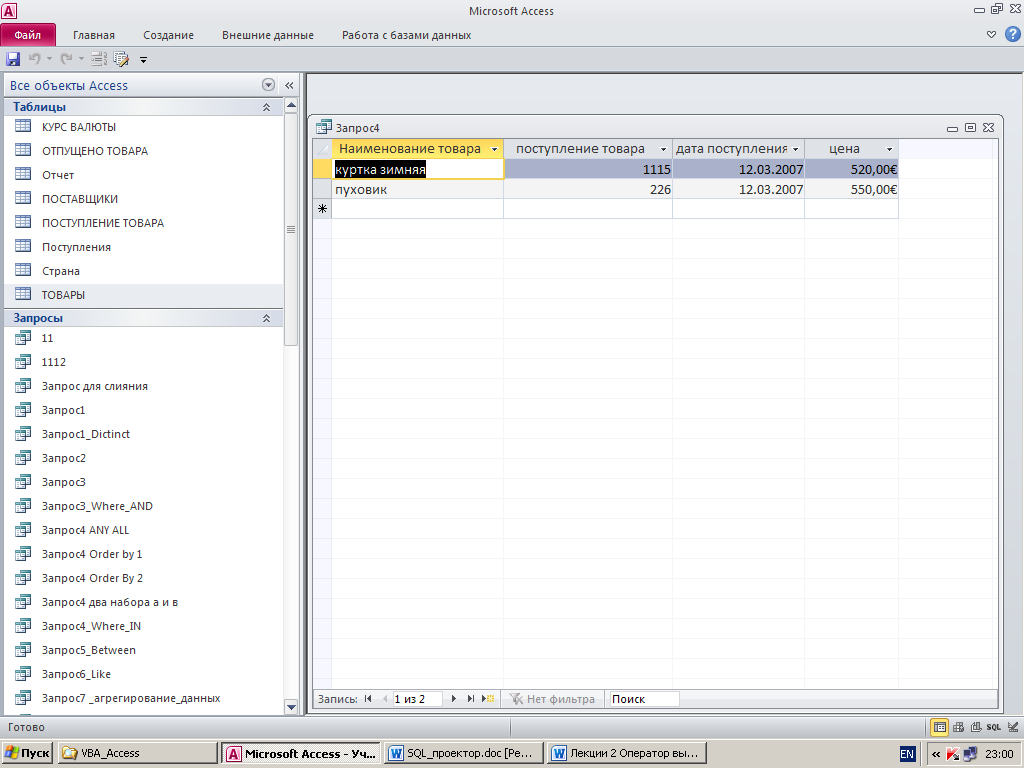Click the Undo arrow in quick access toolbar
The height and width of the screenshot is (768, 1024).
click(x=34, y=59)
